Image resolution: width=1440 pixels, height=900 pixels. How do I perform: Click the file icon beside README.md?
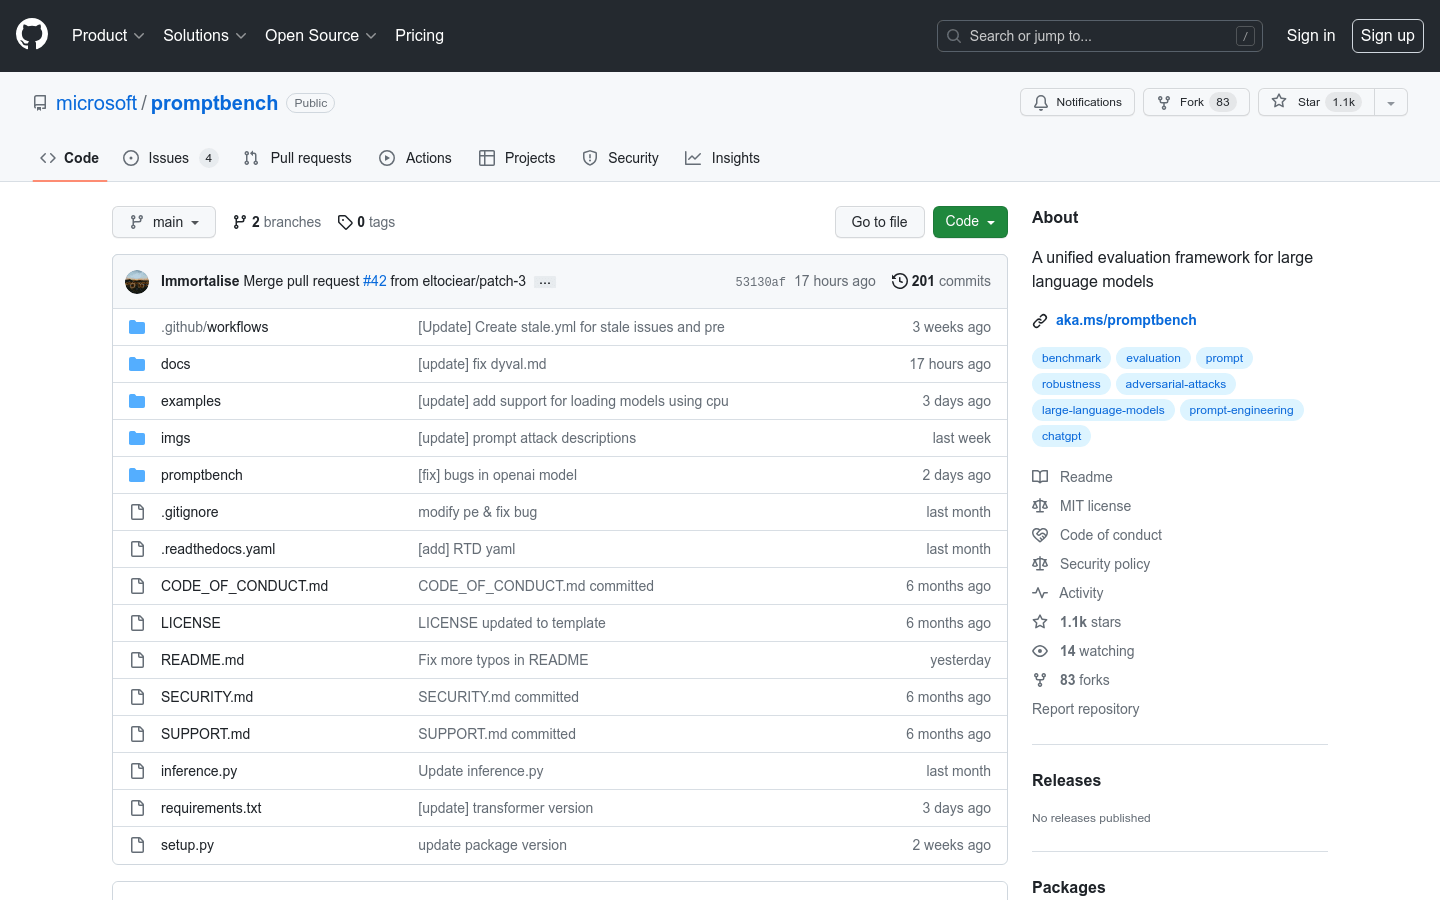pyautogui.click(x=137, y=659)
